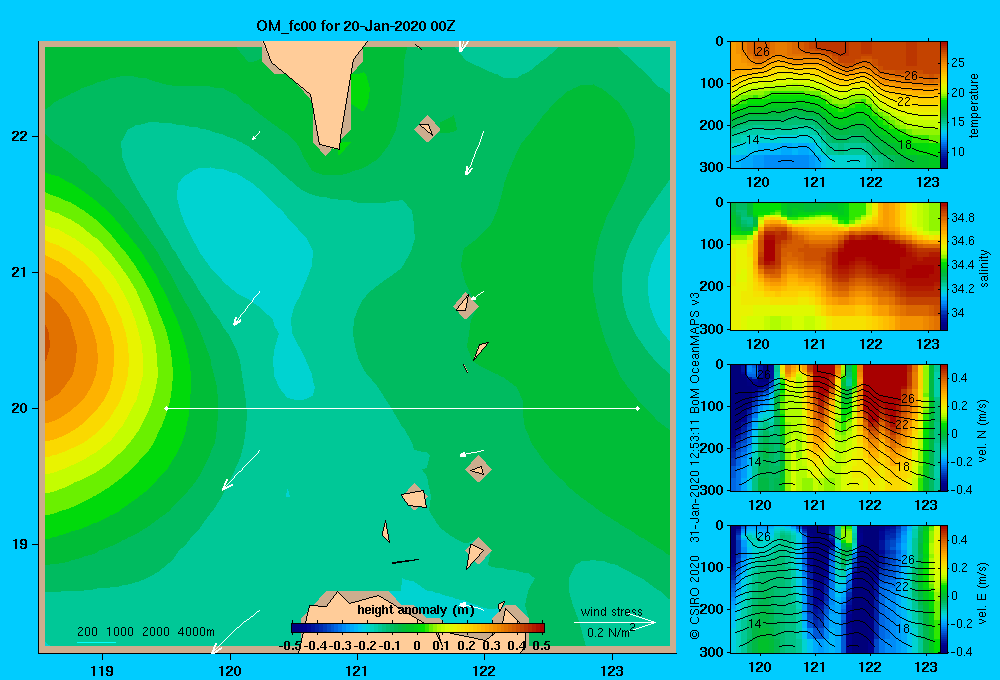This screenshot has width=1000, height=680.
Task: Click the vel. E (m/s) axis label
Action: point(982,593)
